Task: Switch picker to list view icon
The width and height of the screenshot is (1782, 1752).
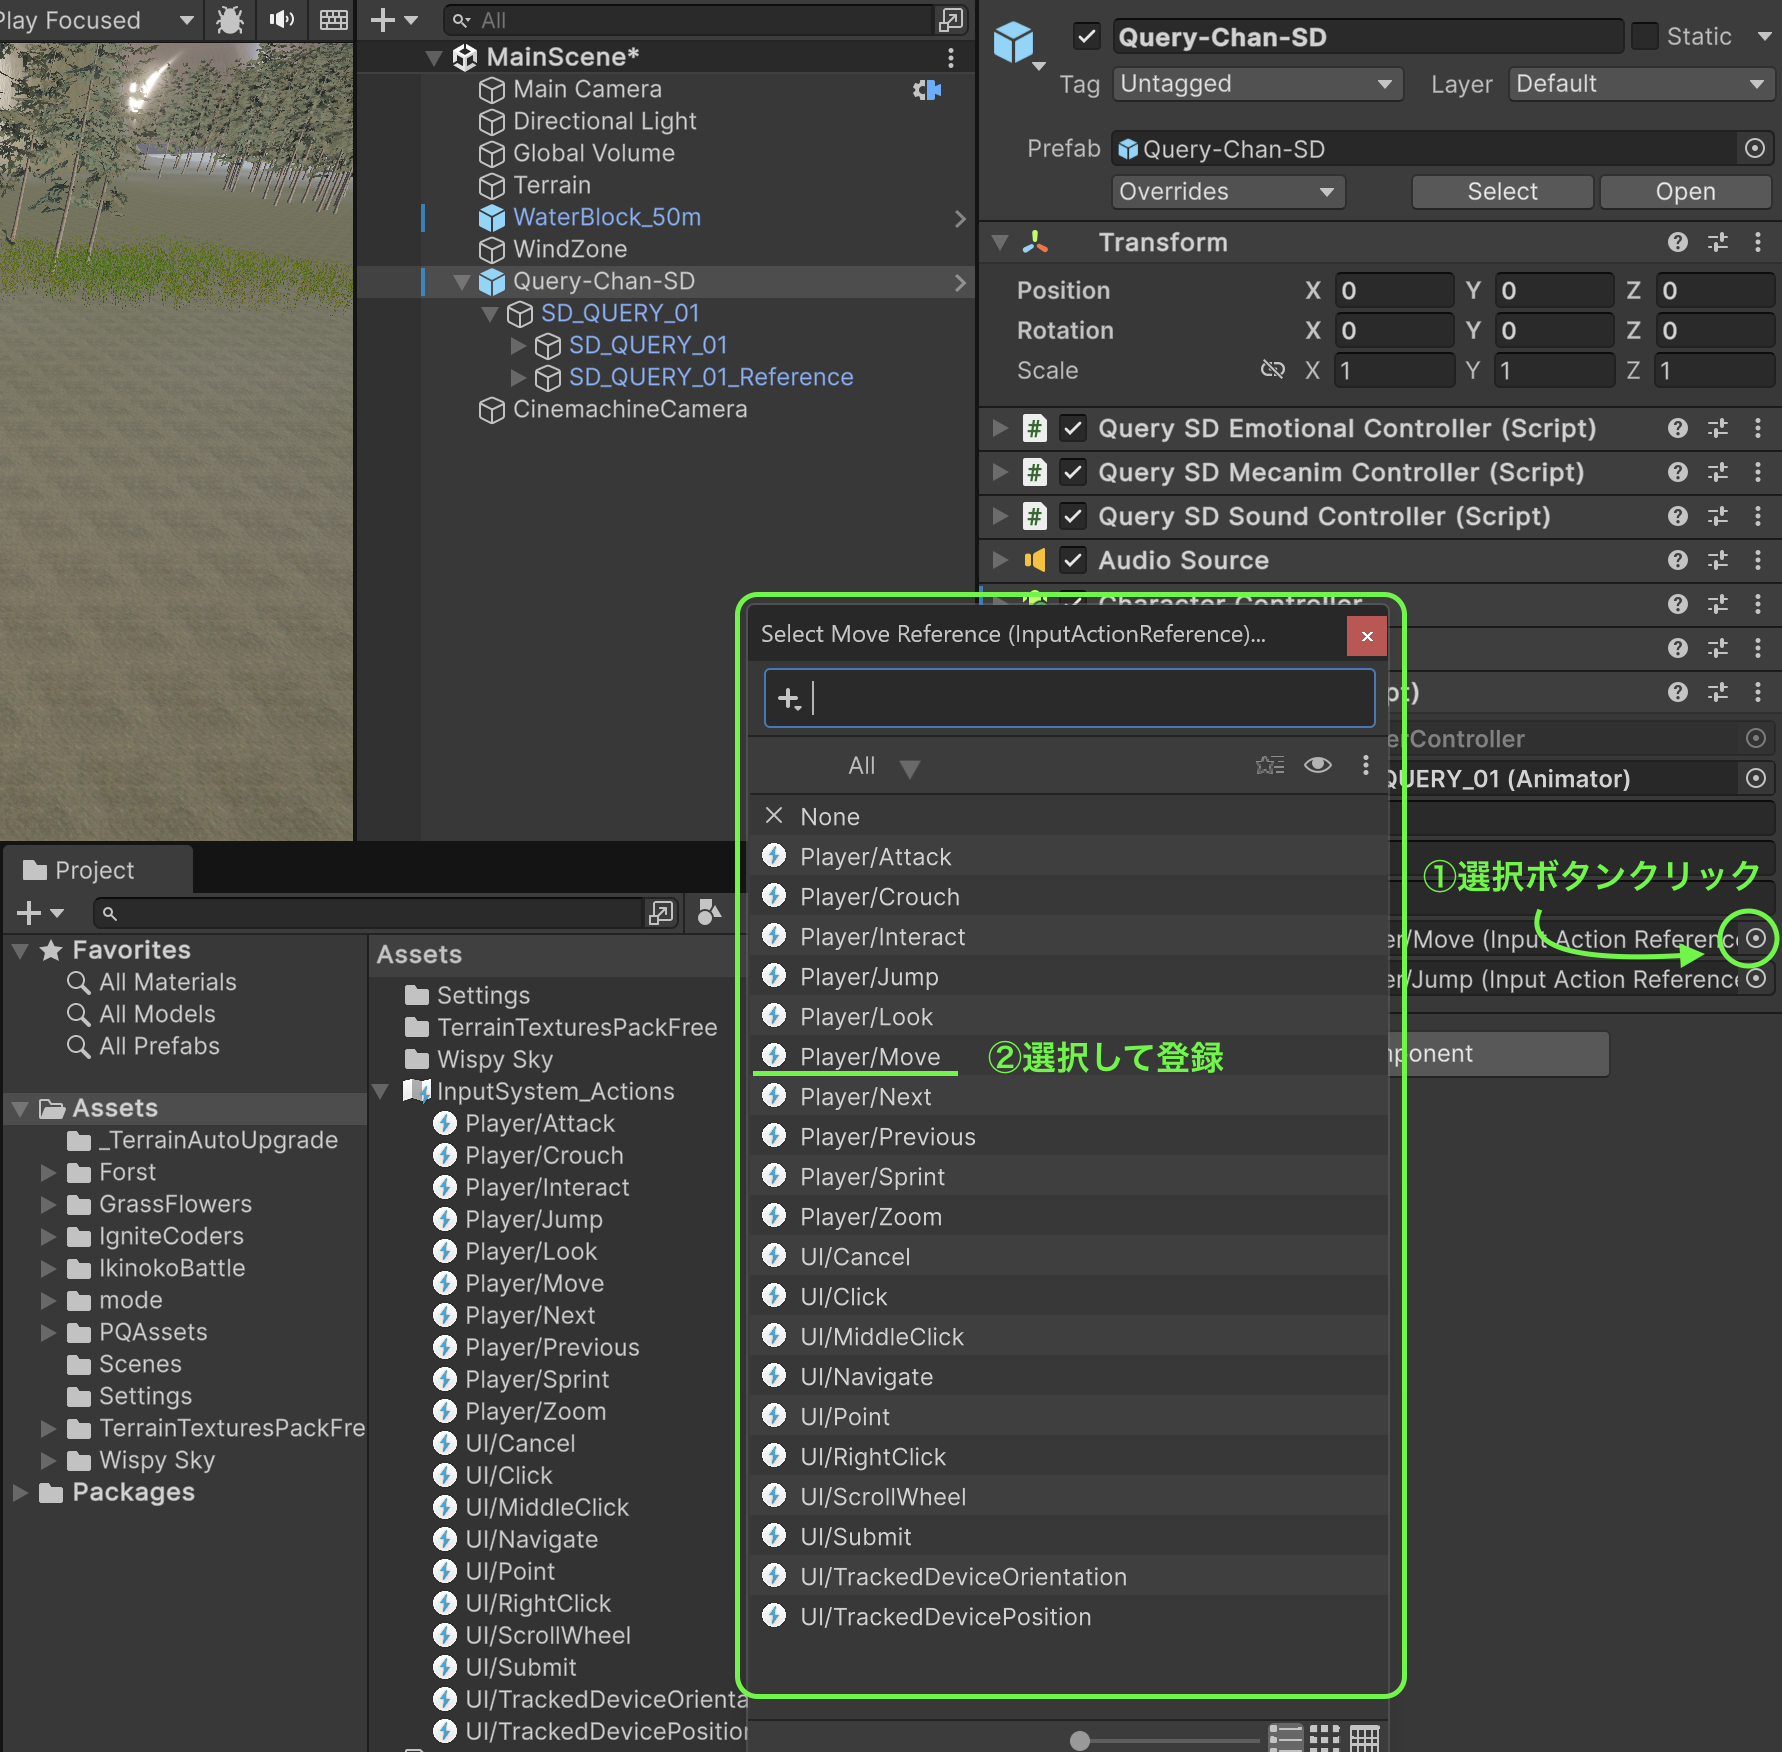Action: pos(1285,1738)
